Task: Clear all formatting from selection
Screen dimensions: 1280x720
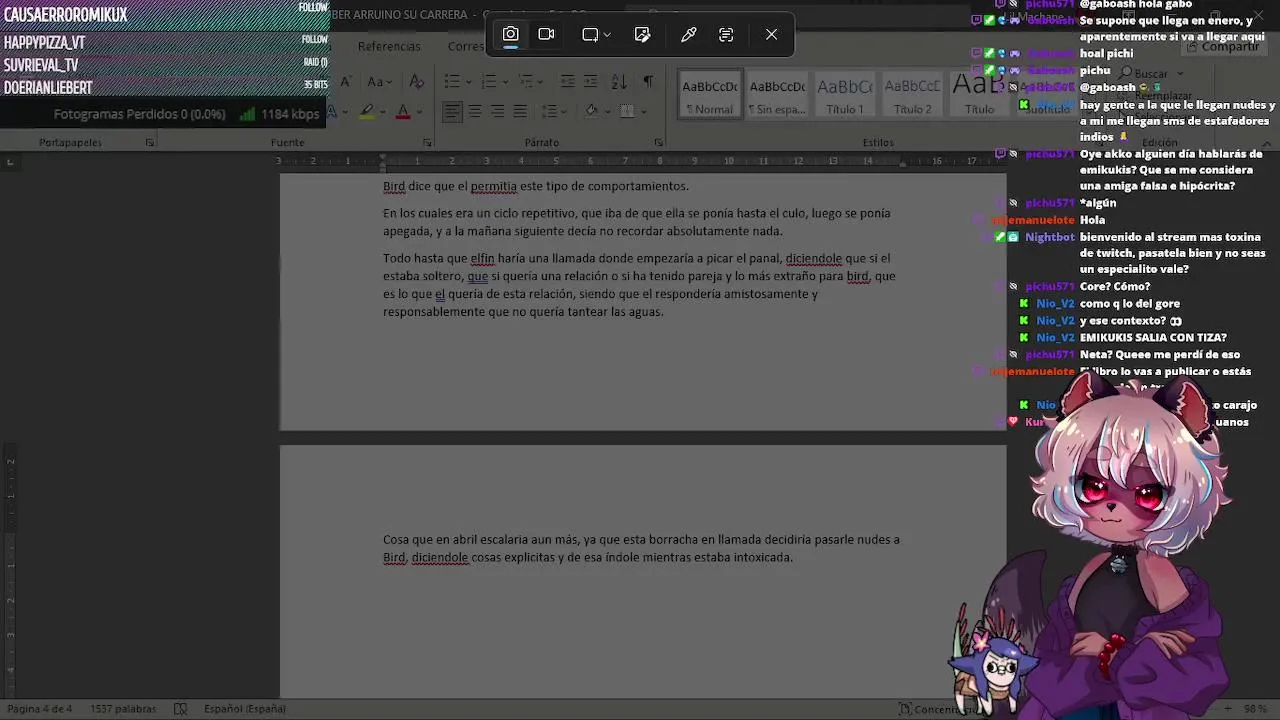Action: 417,82
